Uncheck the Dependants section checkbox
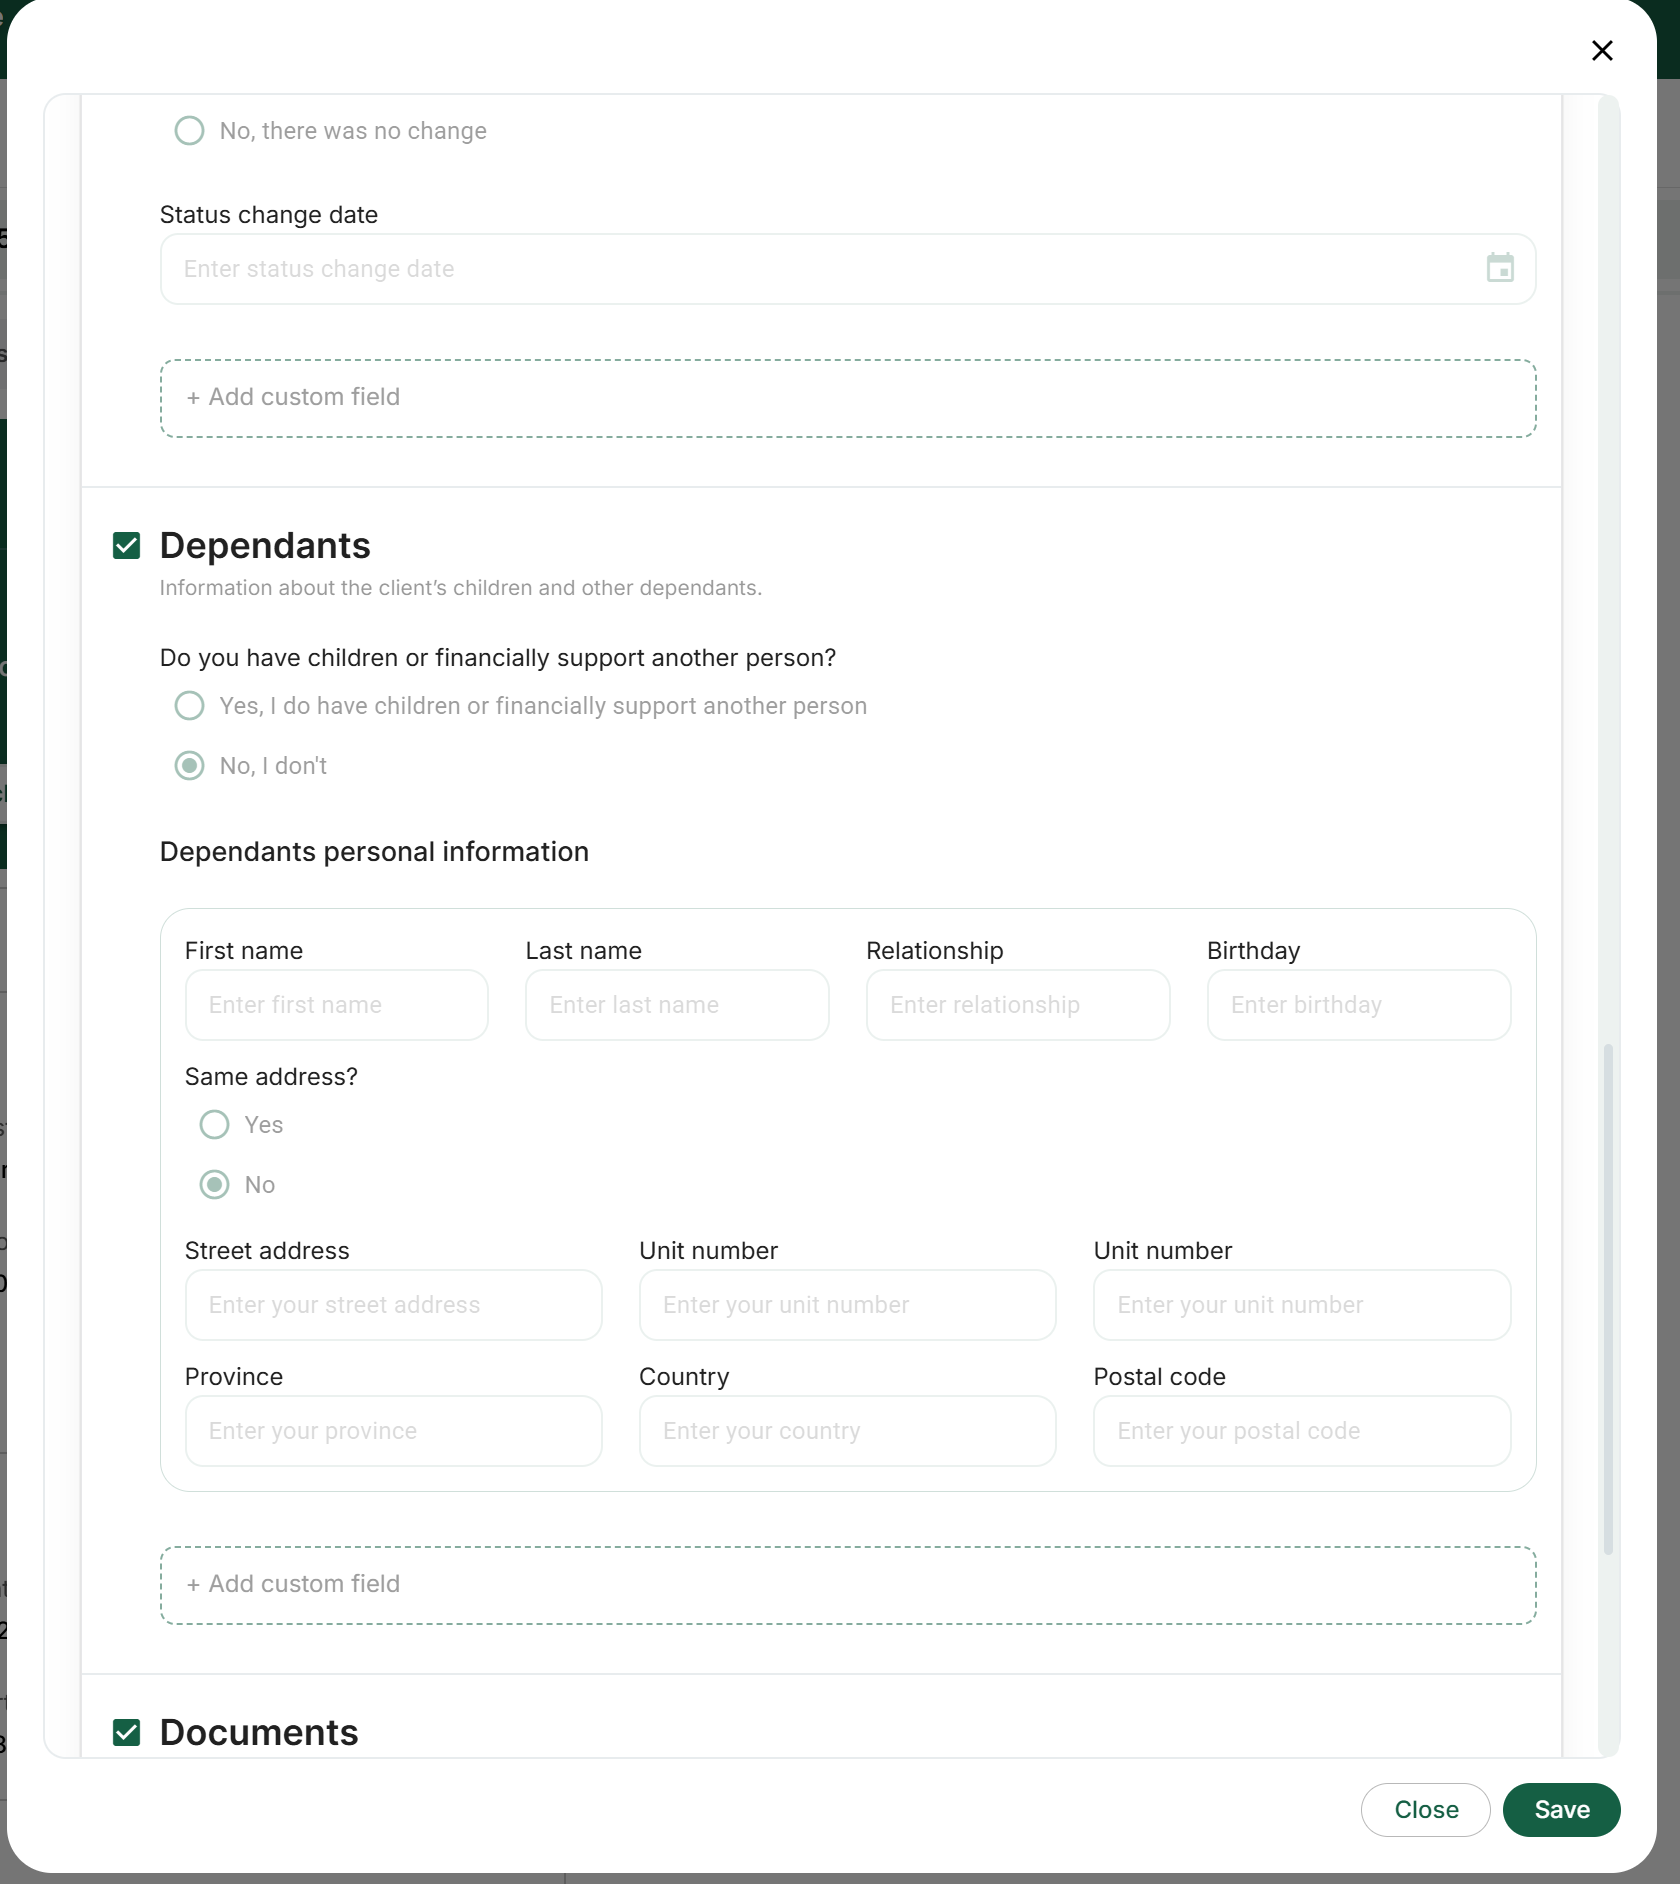 coord(127,546)
